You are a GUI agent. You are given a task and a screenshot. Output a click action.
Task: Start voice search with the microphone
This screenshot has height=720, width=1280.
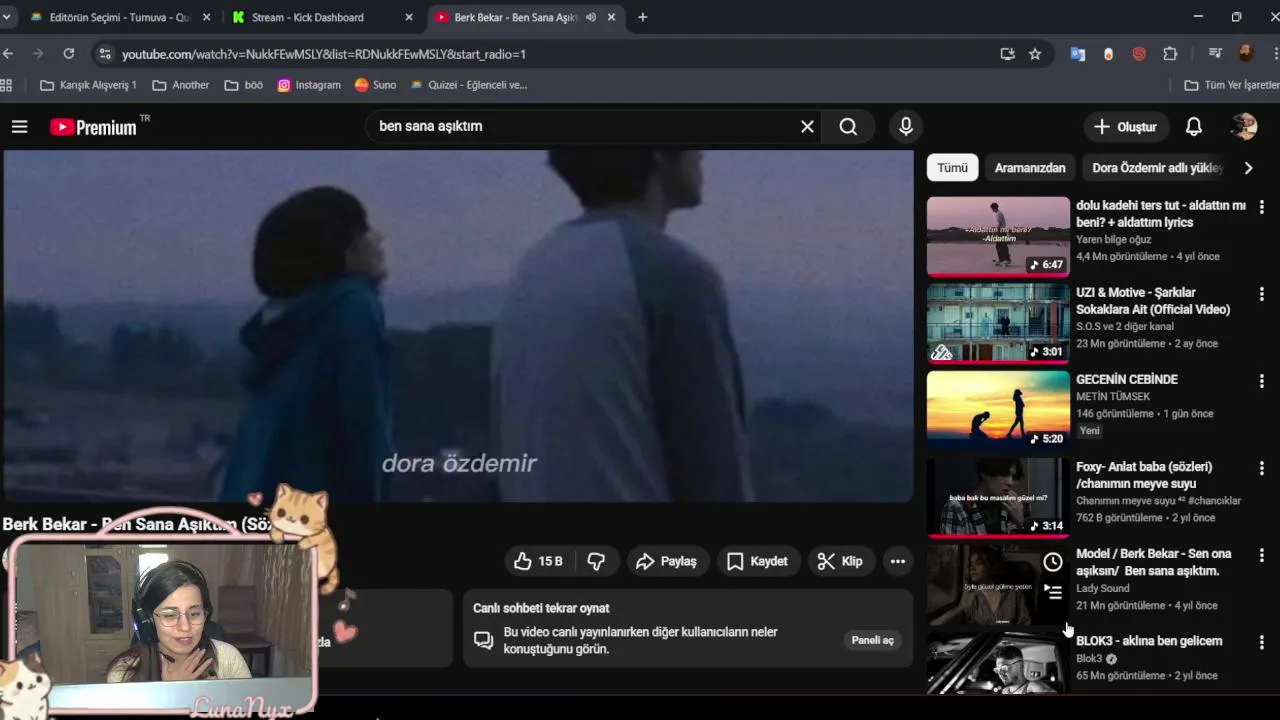[906, 127]
